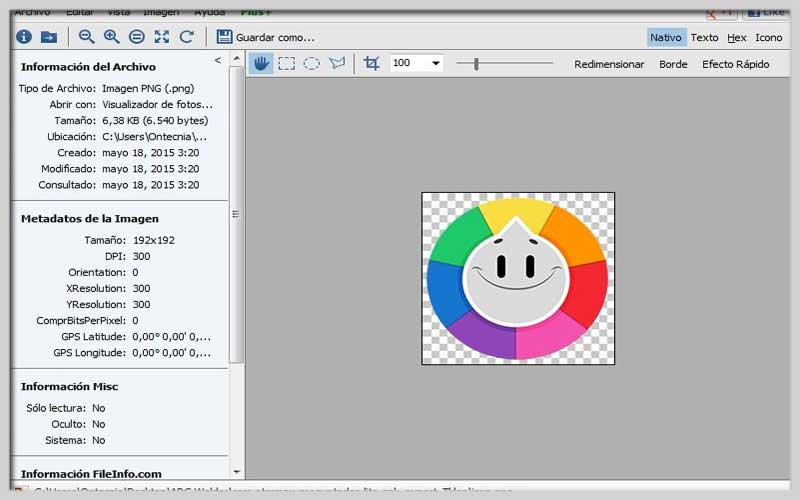Zoom in with the plus magnifier
Image resolution: width=800 pixels, height=500 pixels.
coord(111,37)
